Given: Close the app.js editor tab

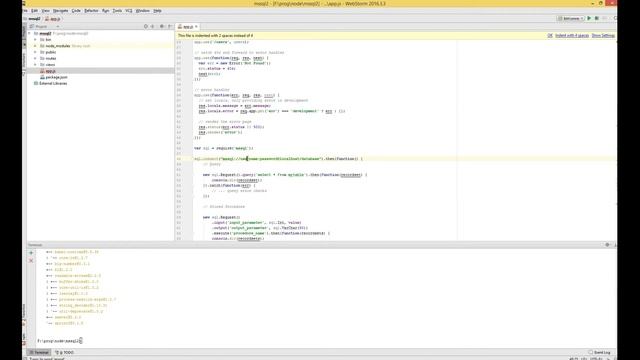Looking at the screenshot, I should coord(196,27).
